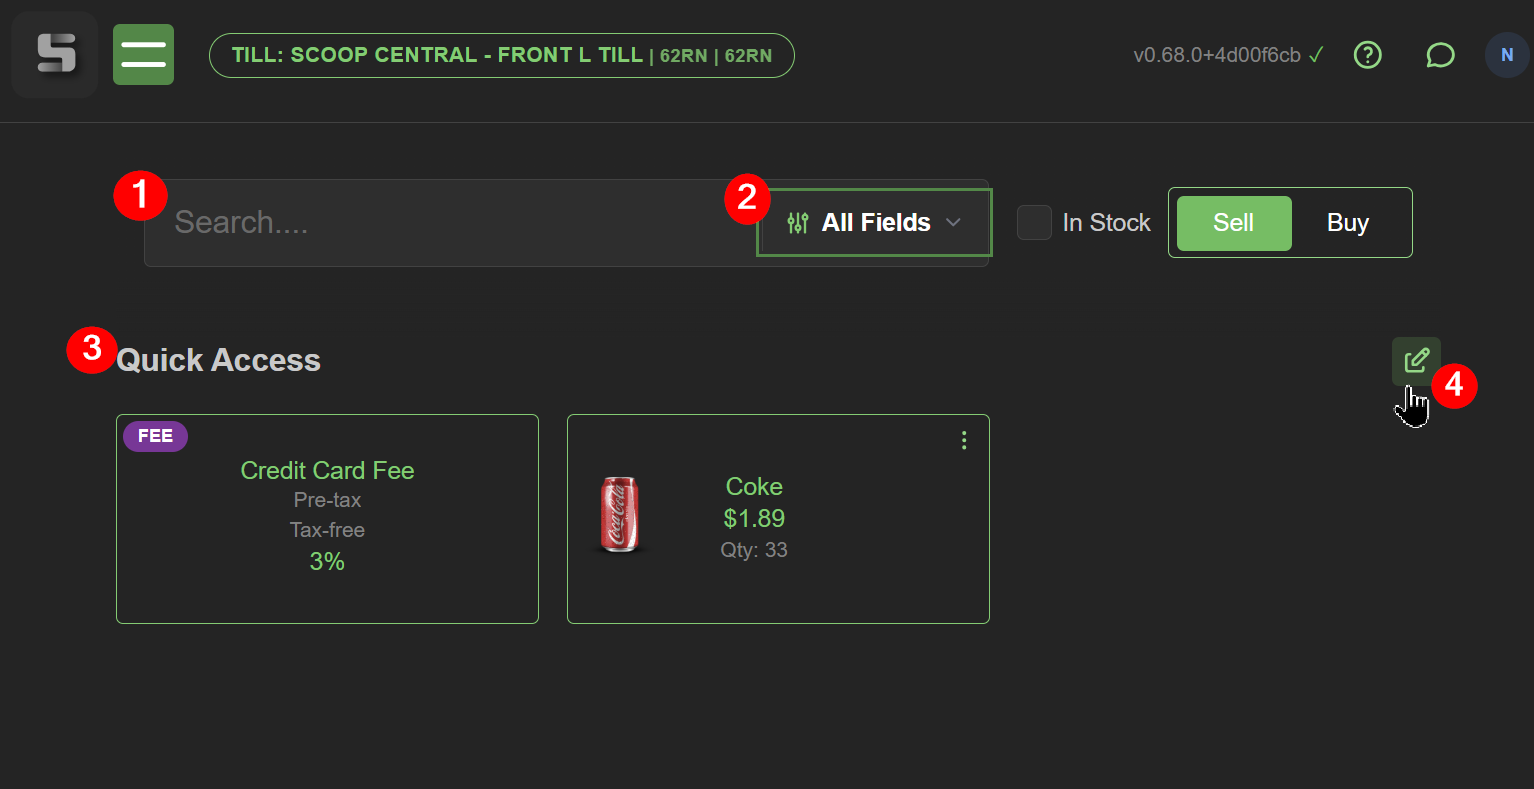Open the hamburger main menu
The width and height of the screenshot is (1534, 789).
[143, 55]
